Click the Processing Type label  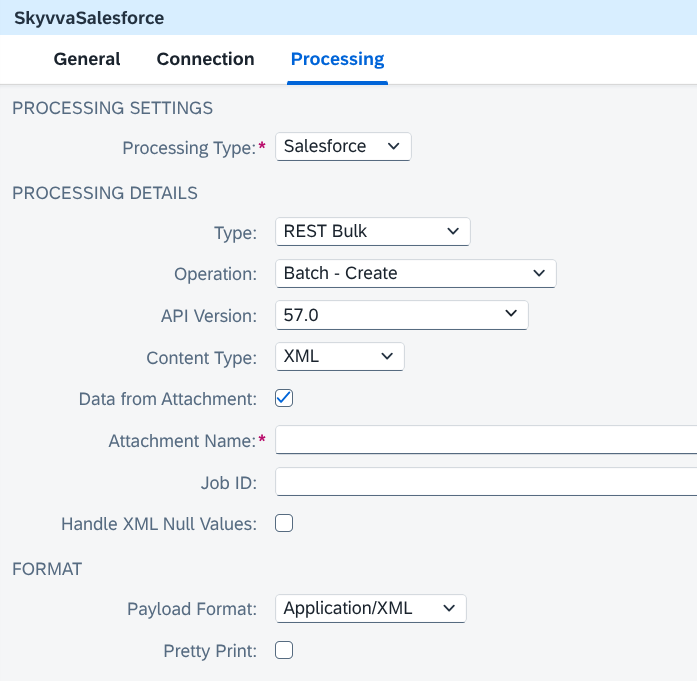coord(189,148)
